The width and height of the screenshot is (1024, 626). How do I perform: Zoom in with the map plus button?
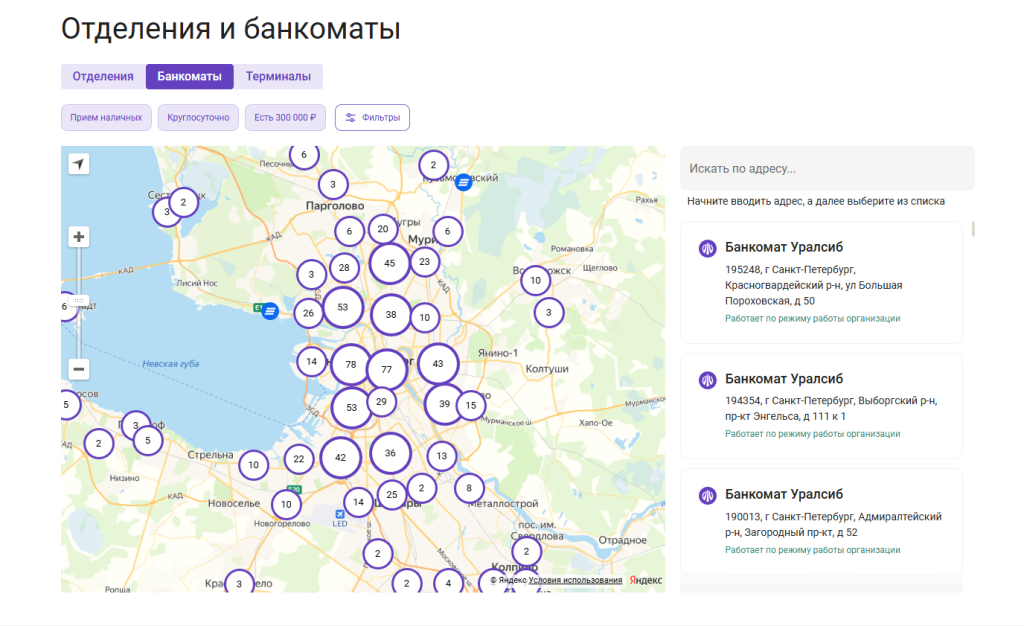79,237
